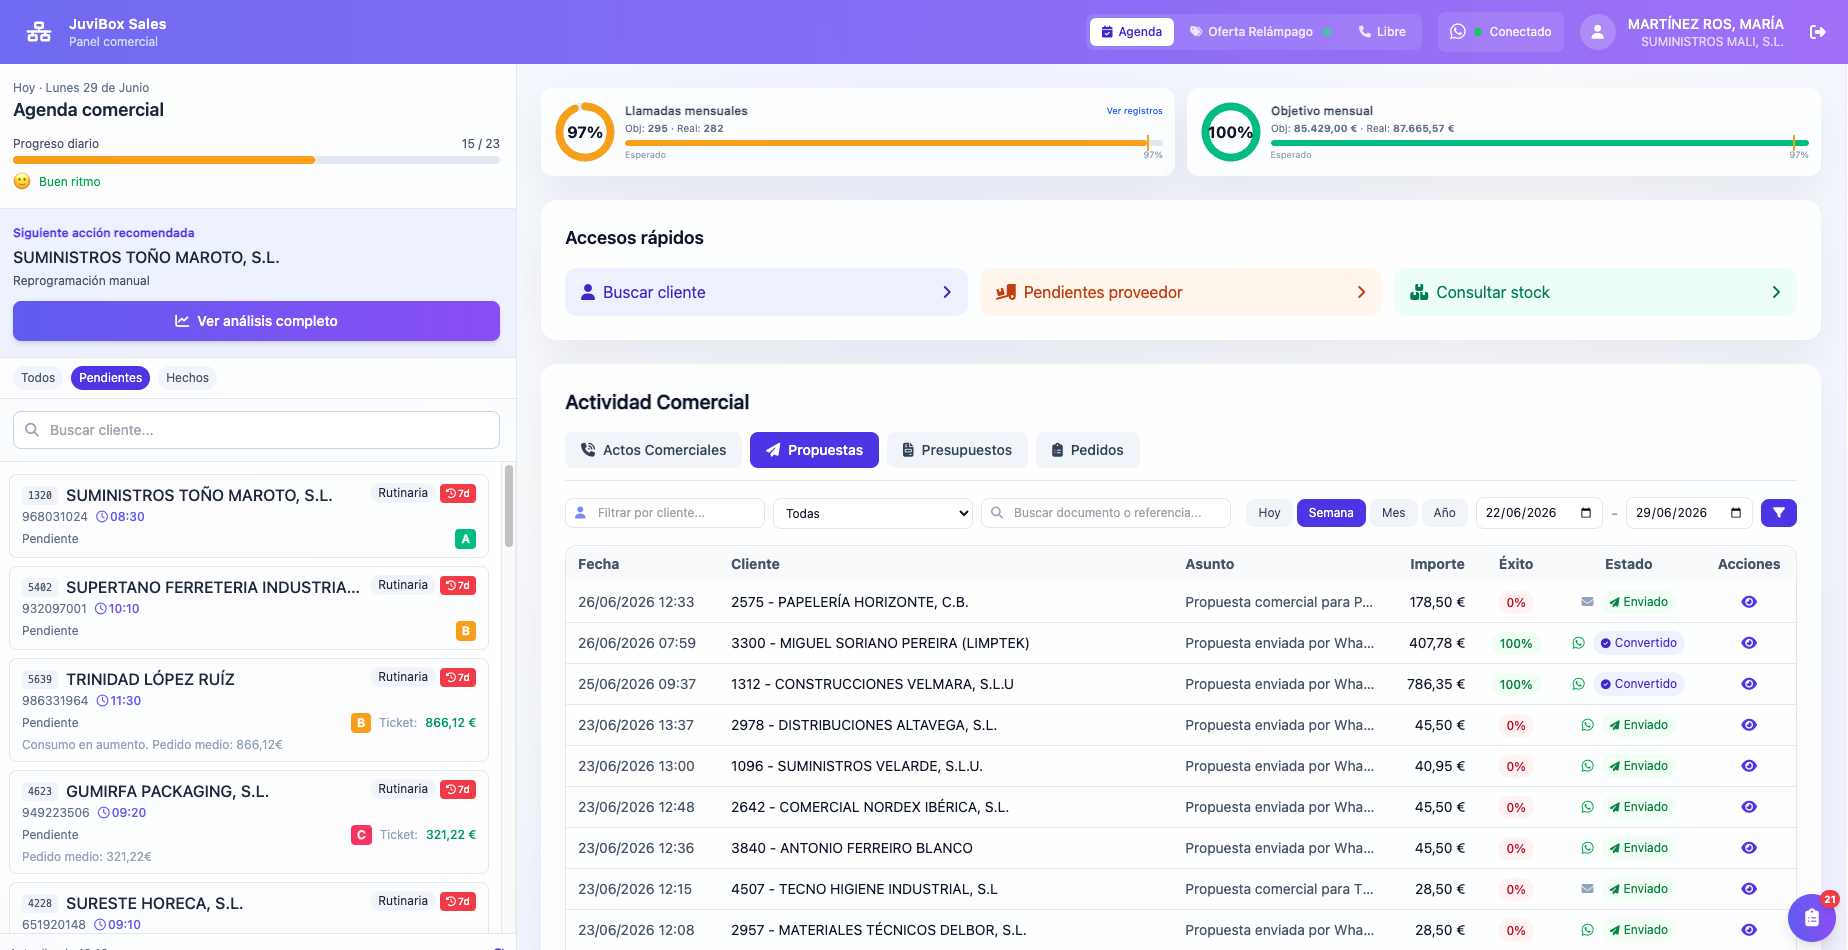Click the Progreso diario progress bar

pyautogui.click(x=256, y=160)
